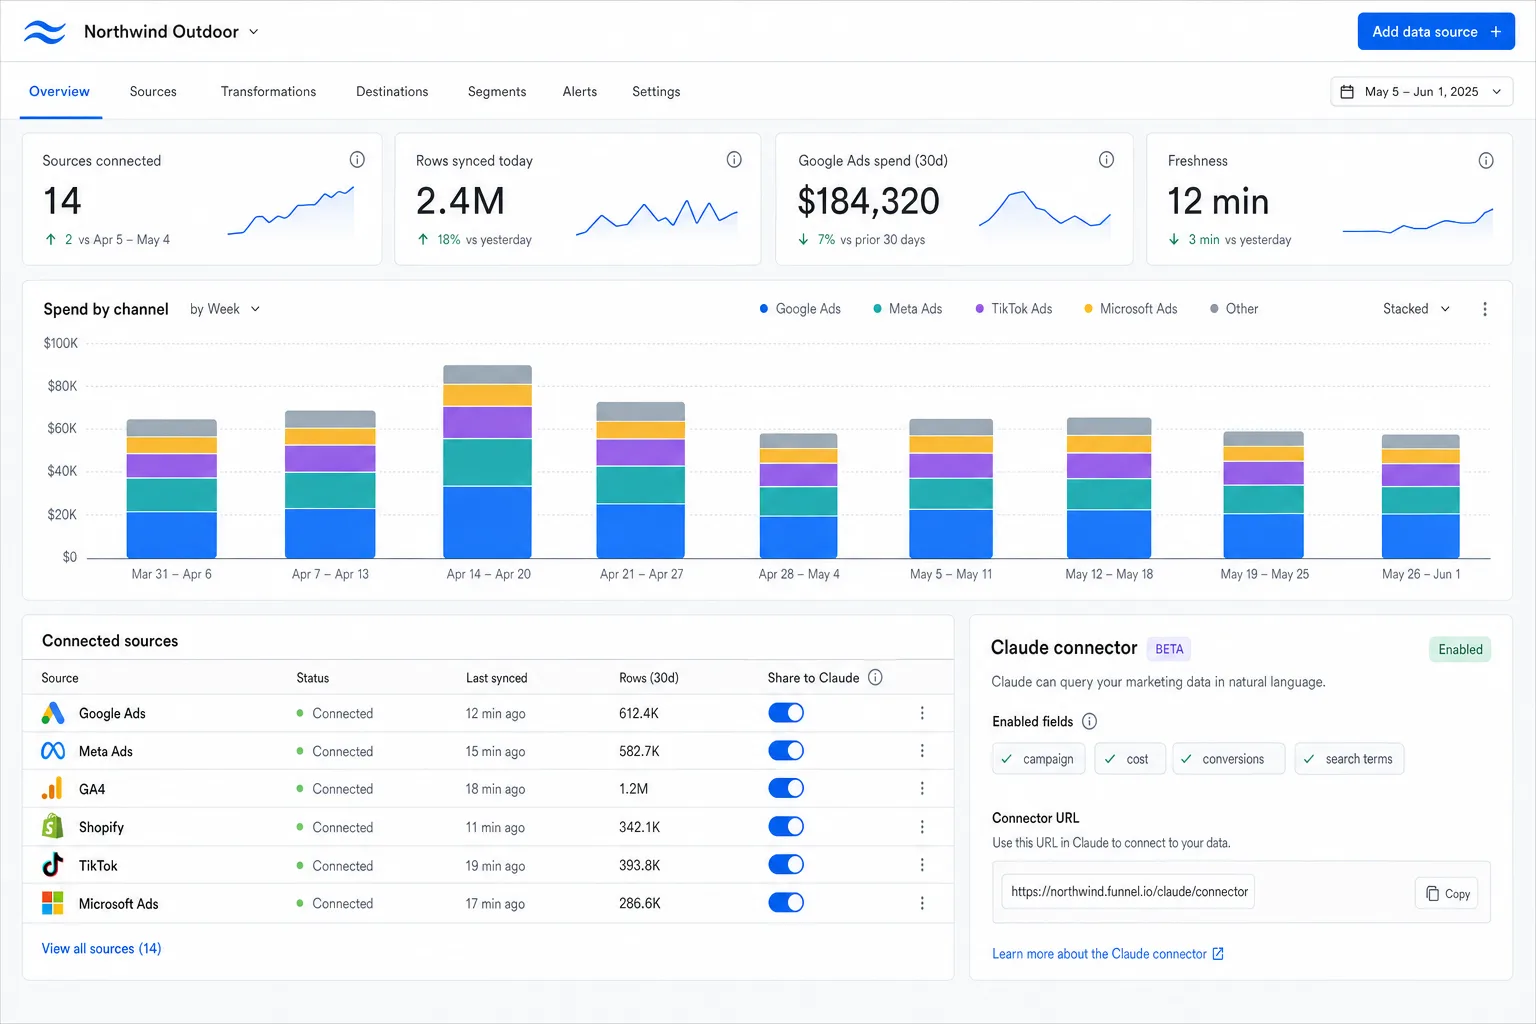Image resolution: width=1536 pixels, height=1024 pixels.
Task: Toggle Share to Claude for Shopify
Action: coord(786,827)
